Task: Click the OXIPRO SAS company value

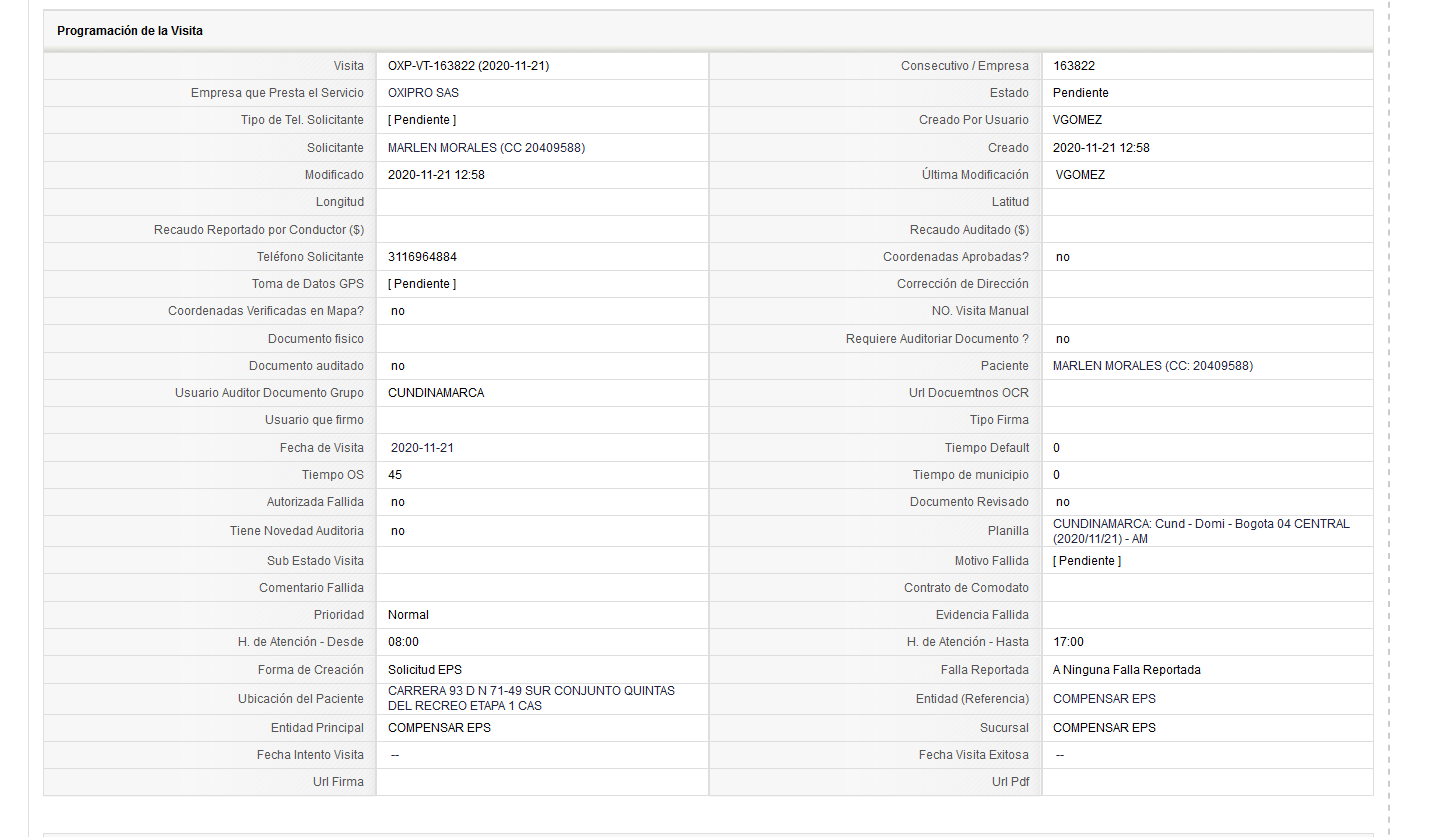Action: pos(424,93)
